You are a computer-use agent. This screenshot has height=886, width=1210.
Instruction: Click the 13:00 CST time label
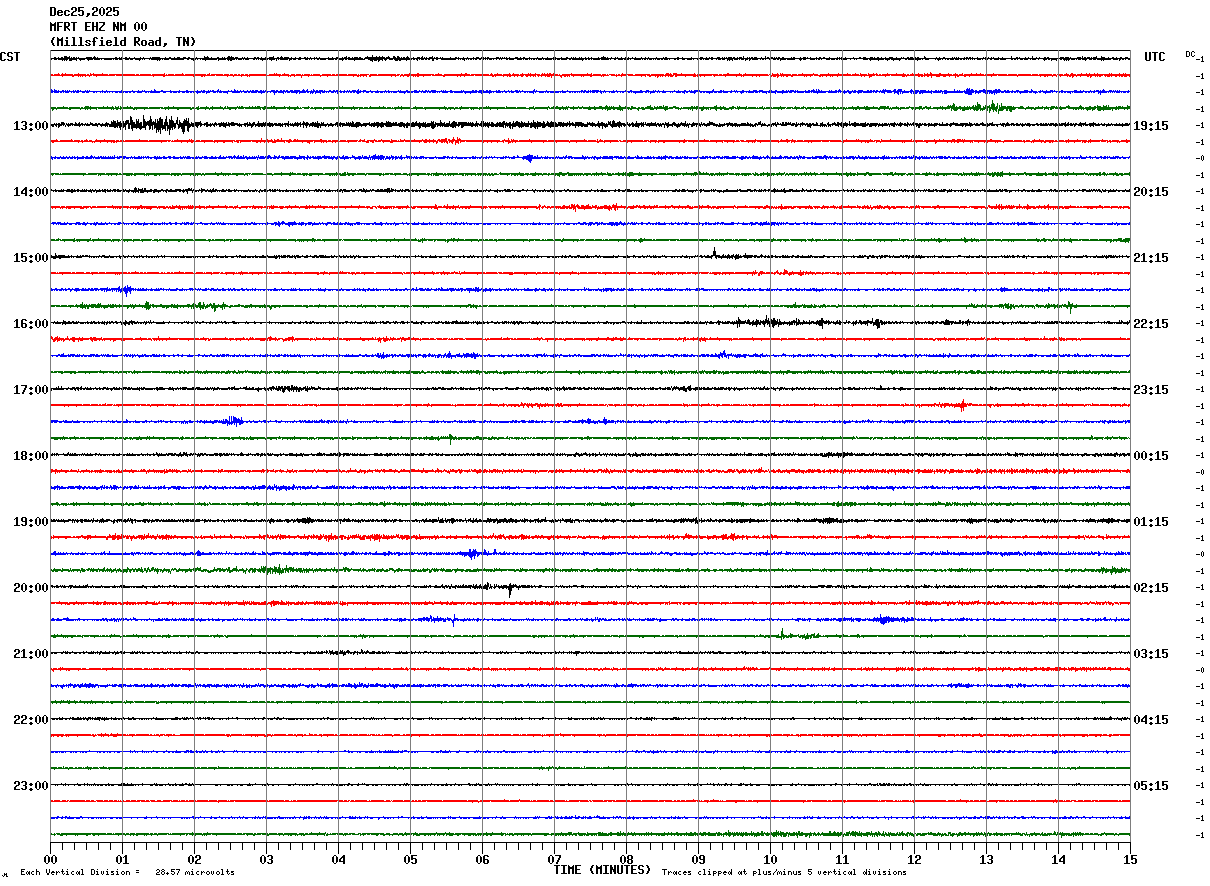30,126
